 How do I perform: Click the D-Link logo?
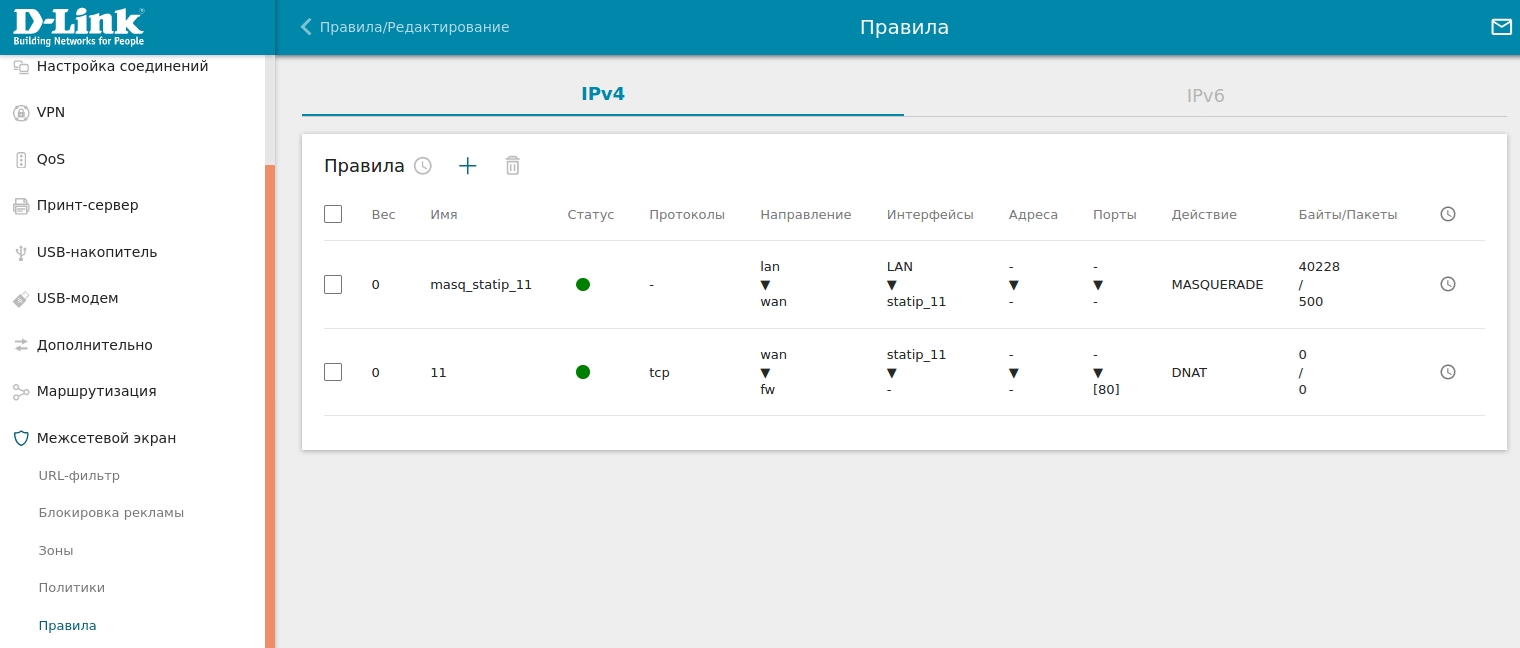click(x=78, y=27)
